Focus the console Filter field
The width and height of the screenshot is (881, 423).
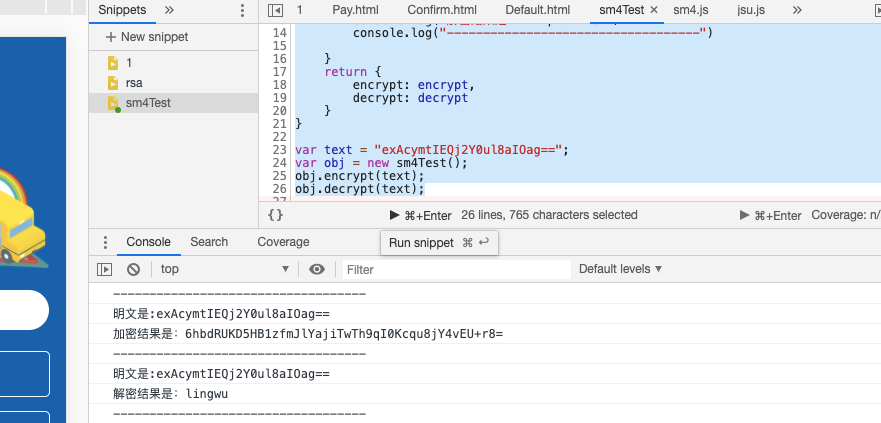click(457, 270)
